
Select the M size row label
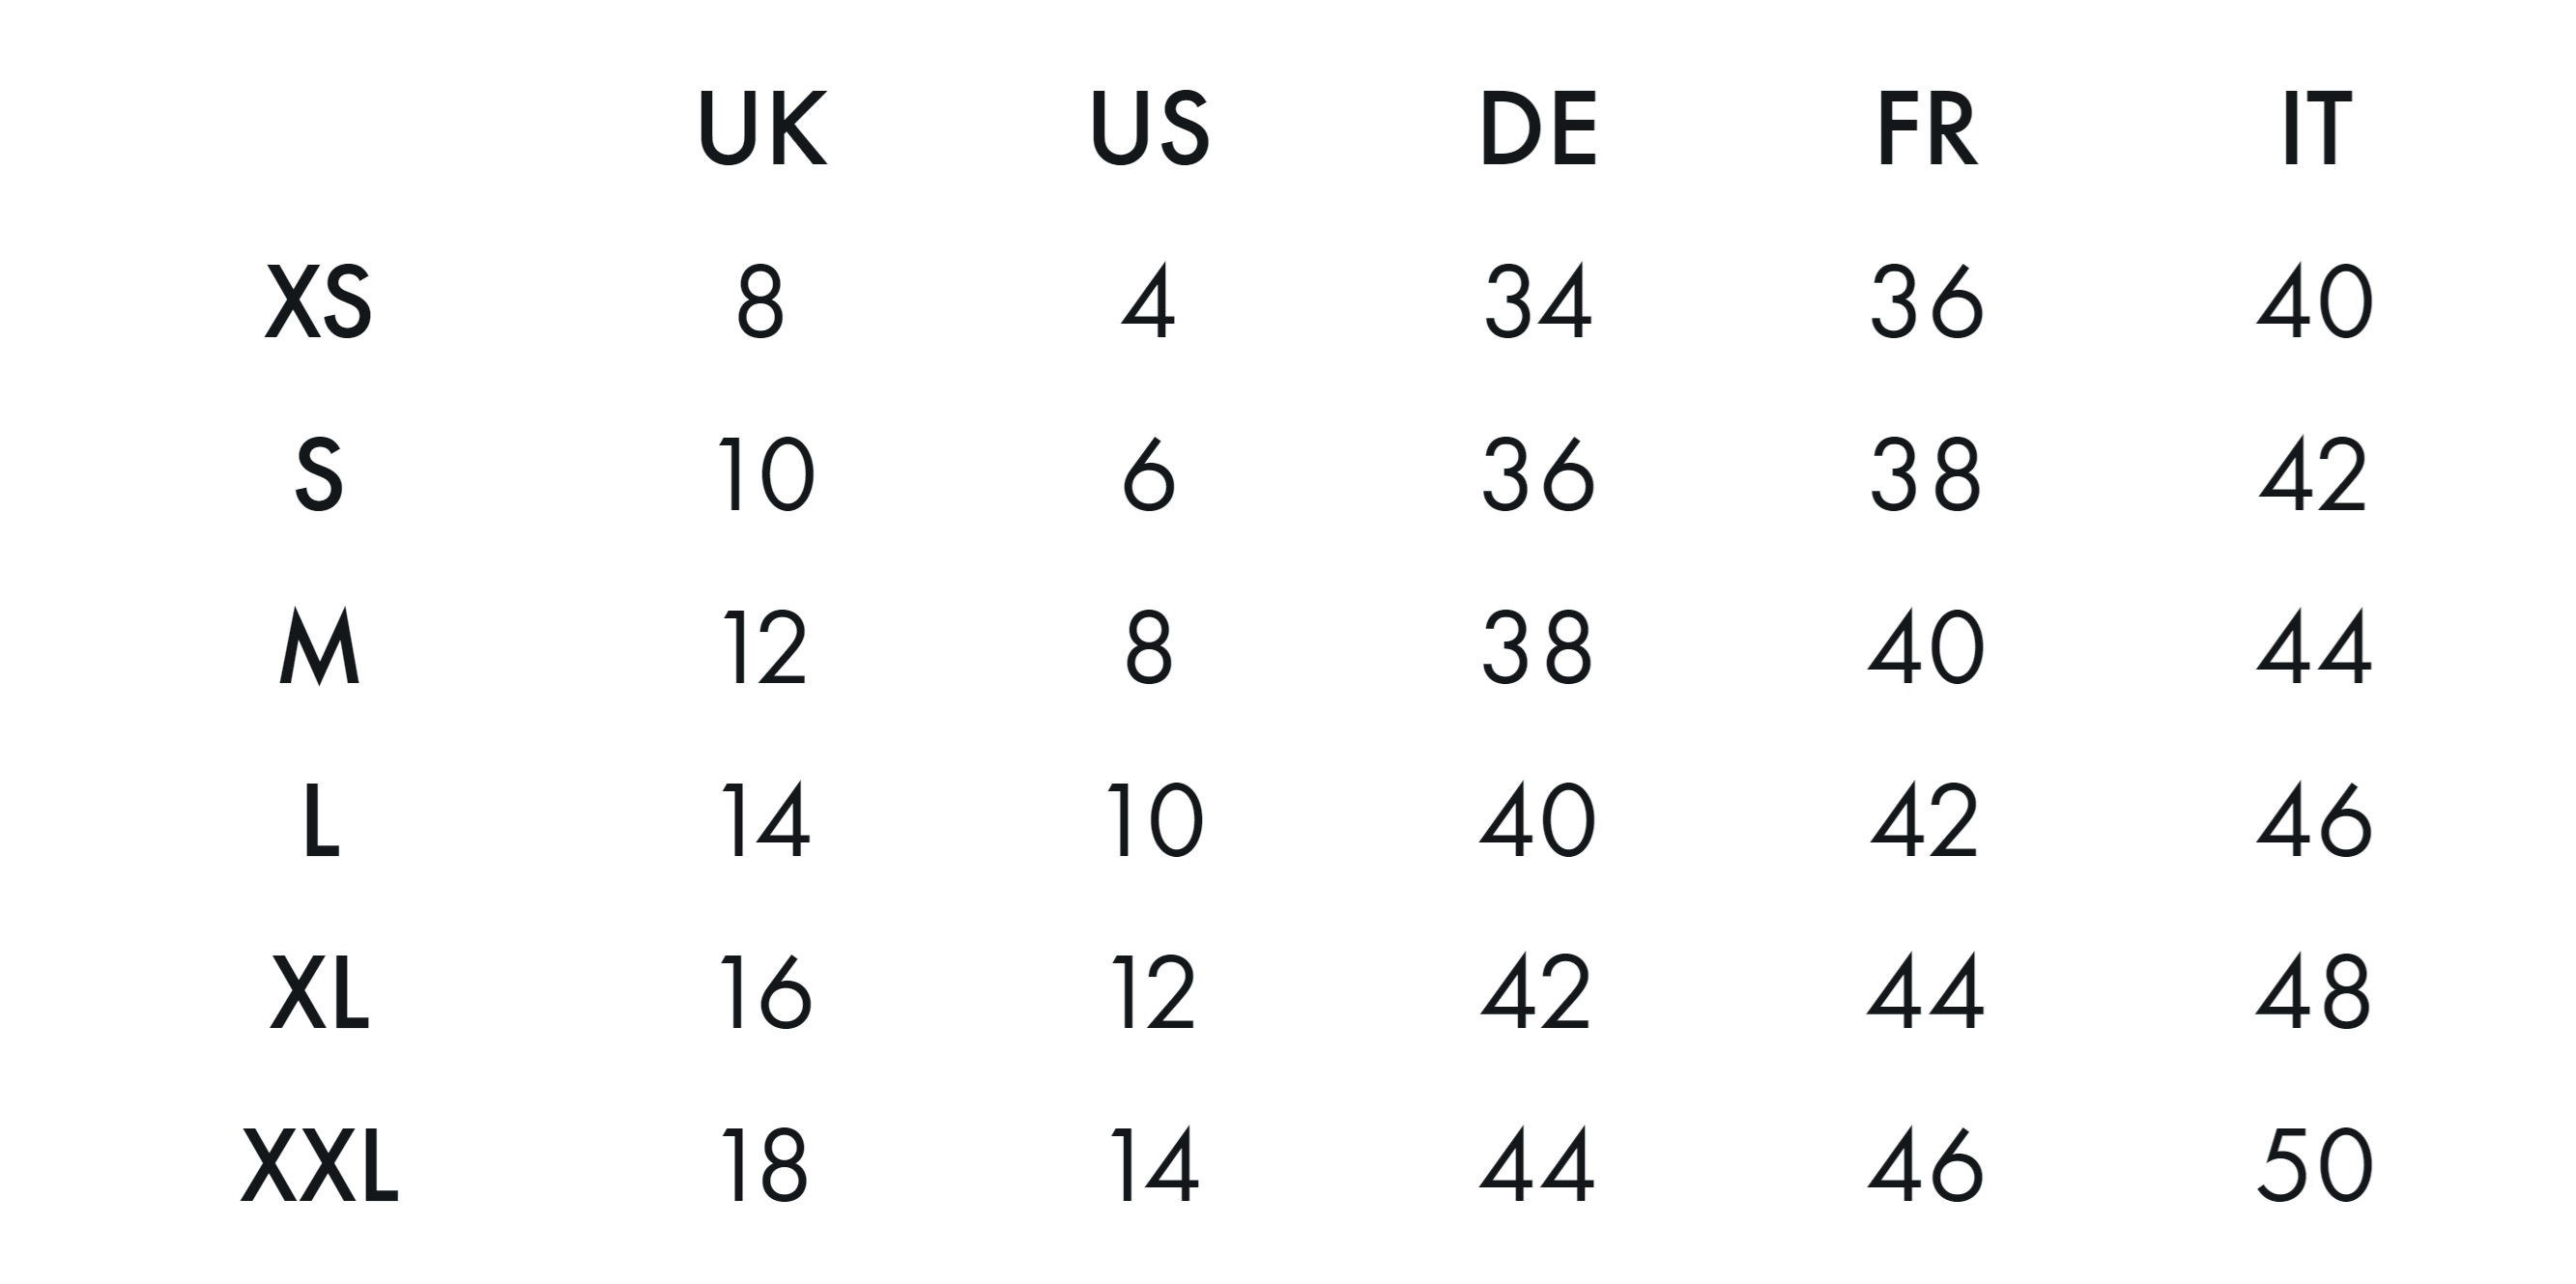click(x=319, y=648)
